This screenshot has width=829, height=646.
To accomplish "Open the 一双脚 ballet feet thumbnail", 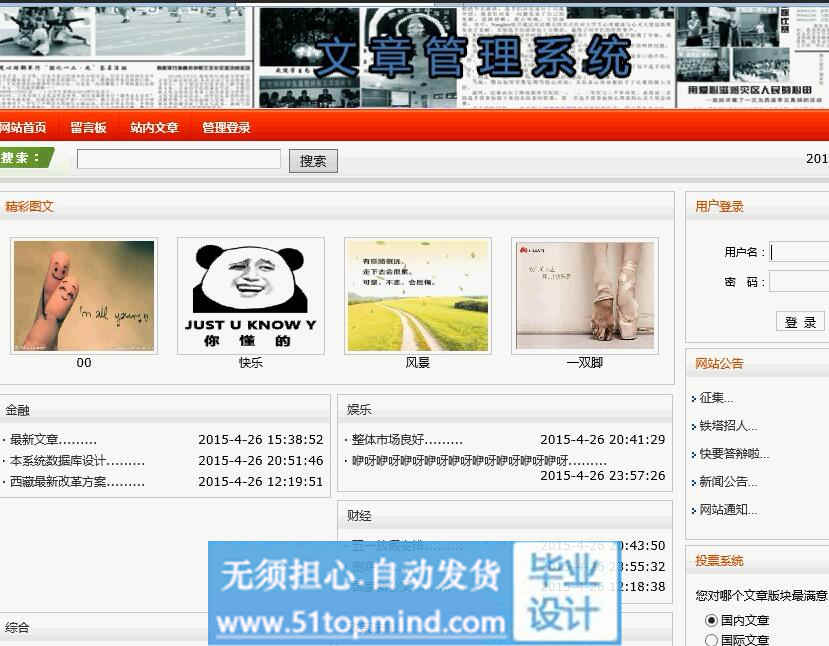I will pos(585,296).
